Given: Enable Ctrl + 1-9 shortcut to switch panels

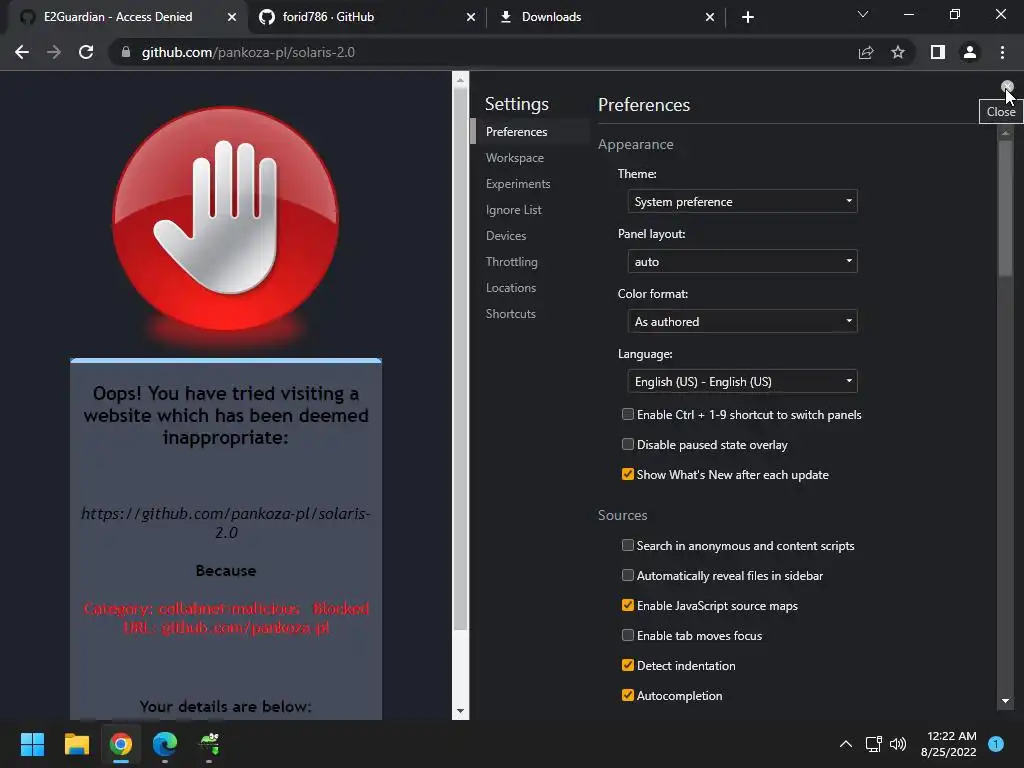Looking at the screenshot, I should [x=628, y=414].
